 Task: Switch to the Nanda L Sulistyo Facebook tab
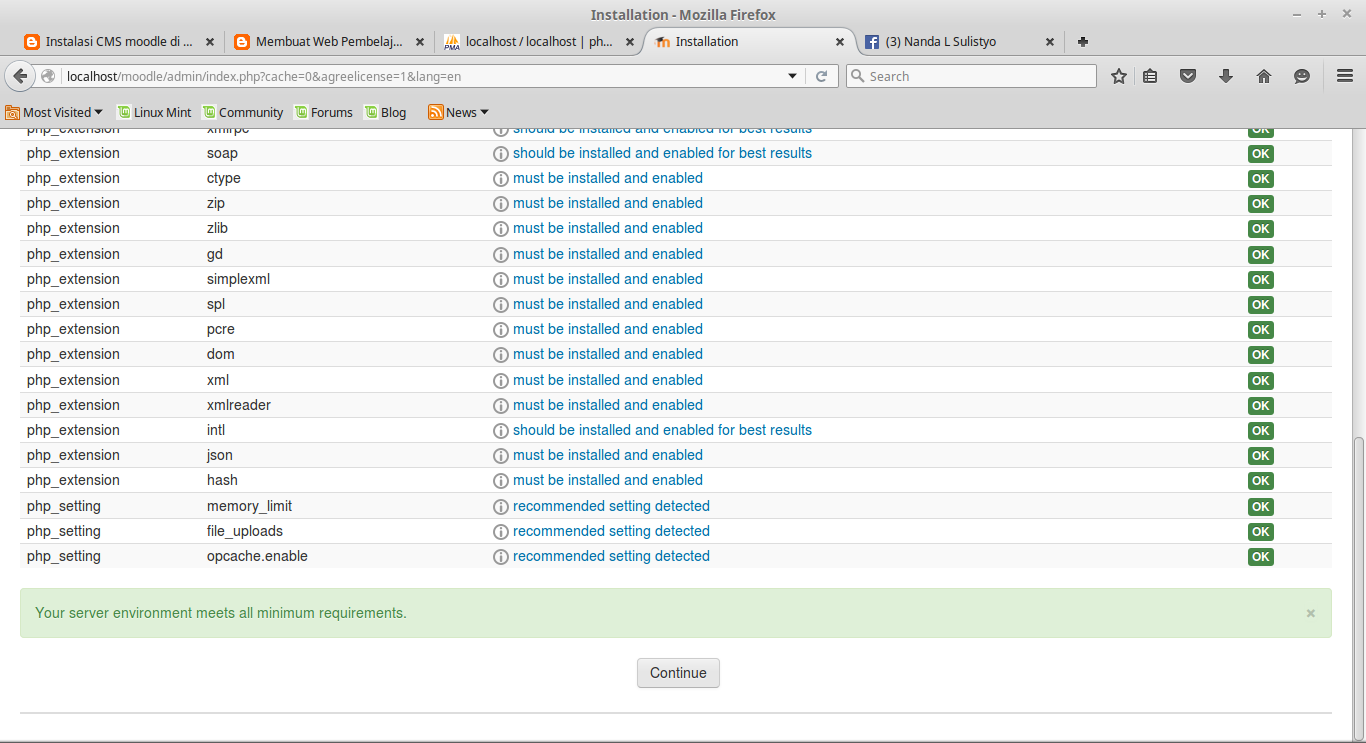(x=940, y=41)
